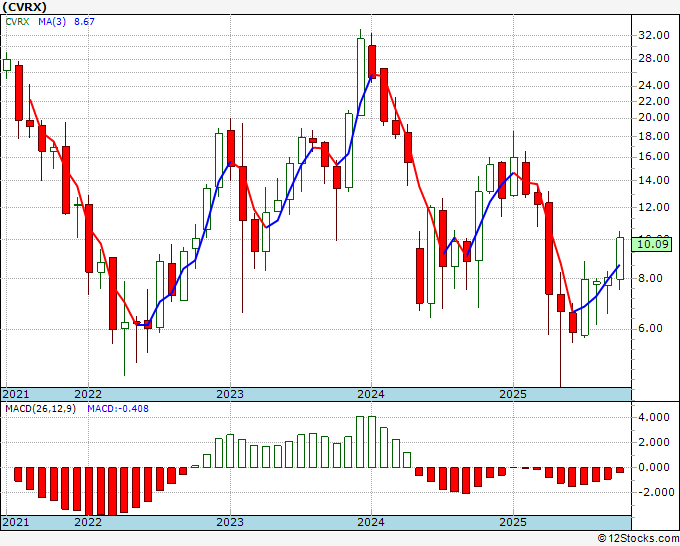Click the 20.00 price axis label
680x546 pixels.
click(654, 118)
